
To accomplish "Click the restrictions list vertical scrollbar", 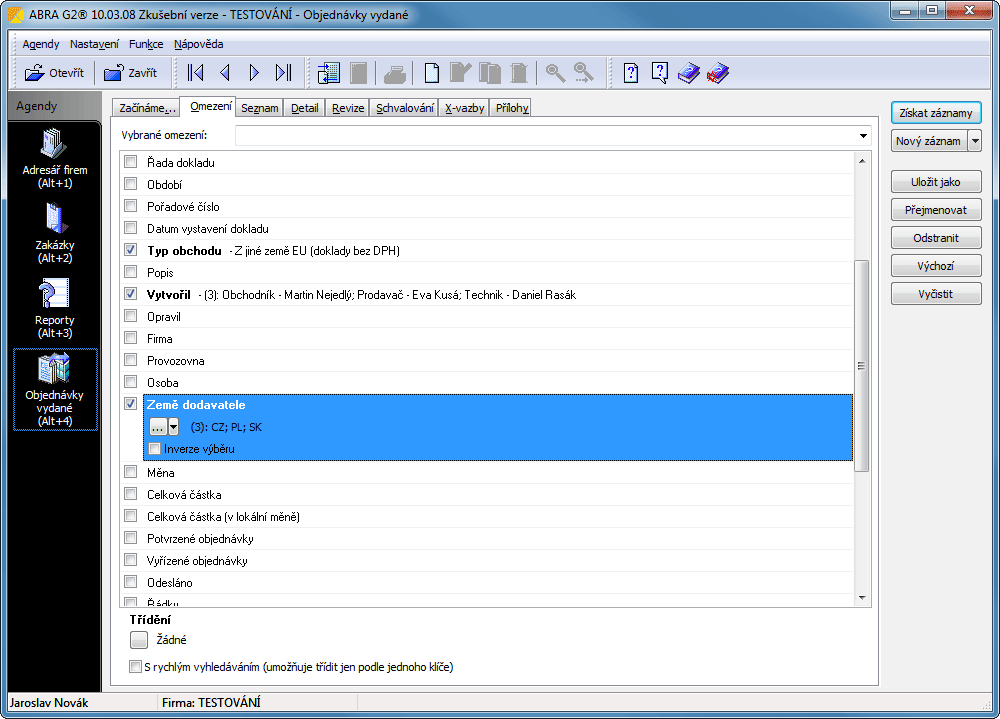I will [863, 364].
